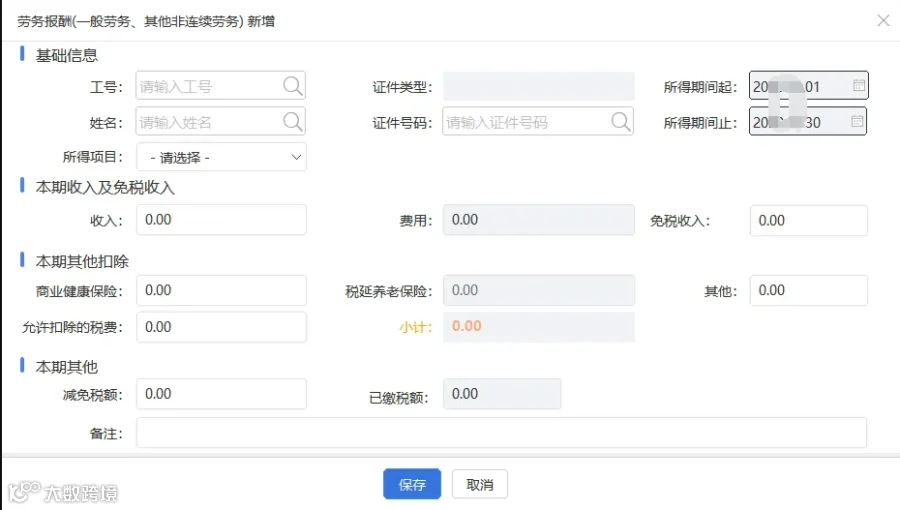
Task: Click the 已缴税额 amount field
Action: pyautogui.click(x=502, y=394)
